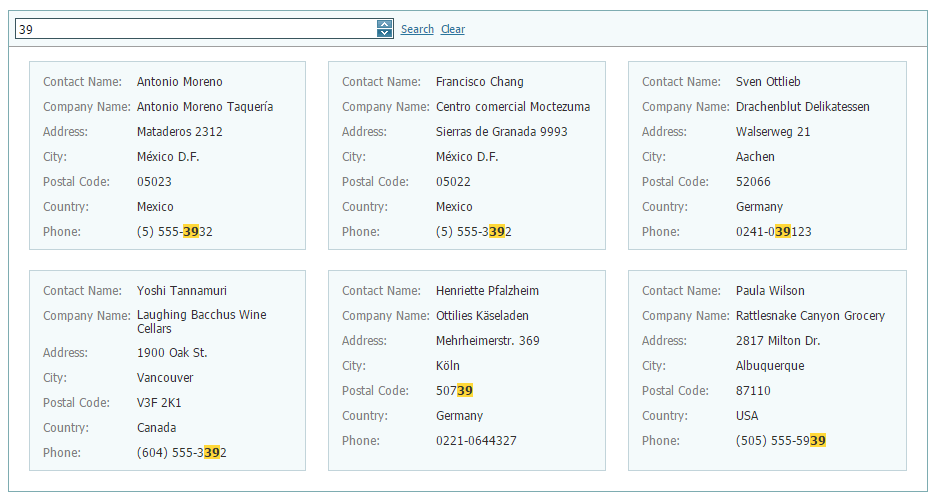Click address 2817 Milton Dr.
The width and height of the screenshot is (936, 502).
click(778, 341)
